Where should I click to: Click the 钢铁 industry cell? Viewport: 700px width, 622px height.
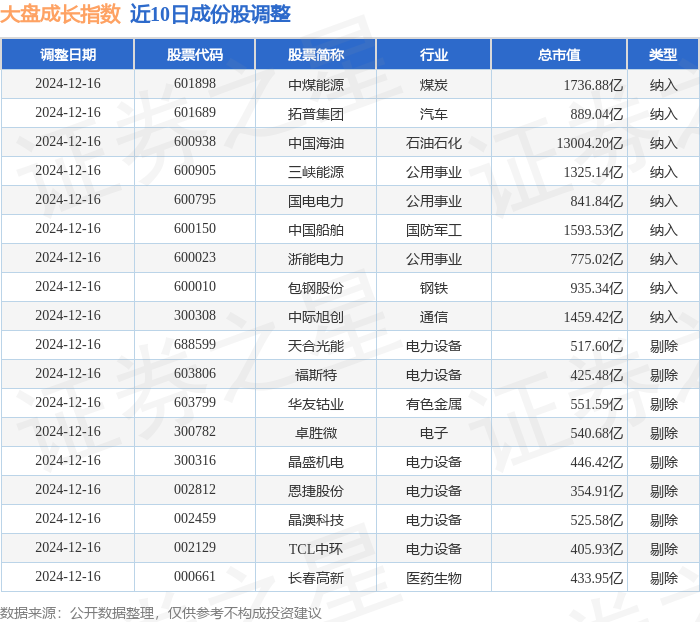(433, 288)
